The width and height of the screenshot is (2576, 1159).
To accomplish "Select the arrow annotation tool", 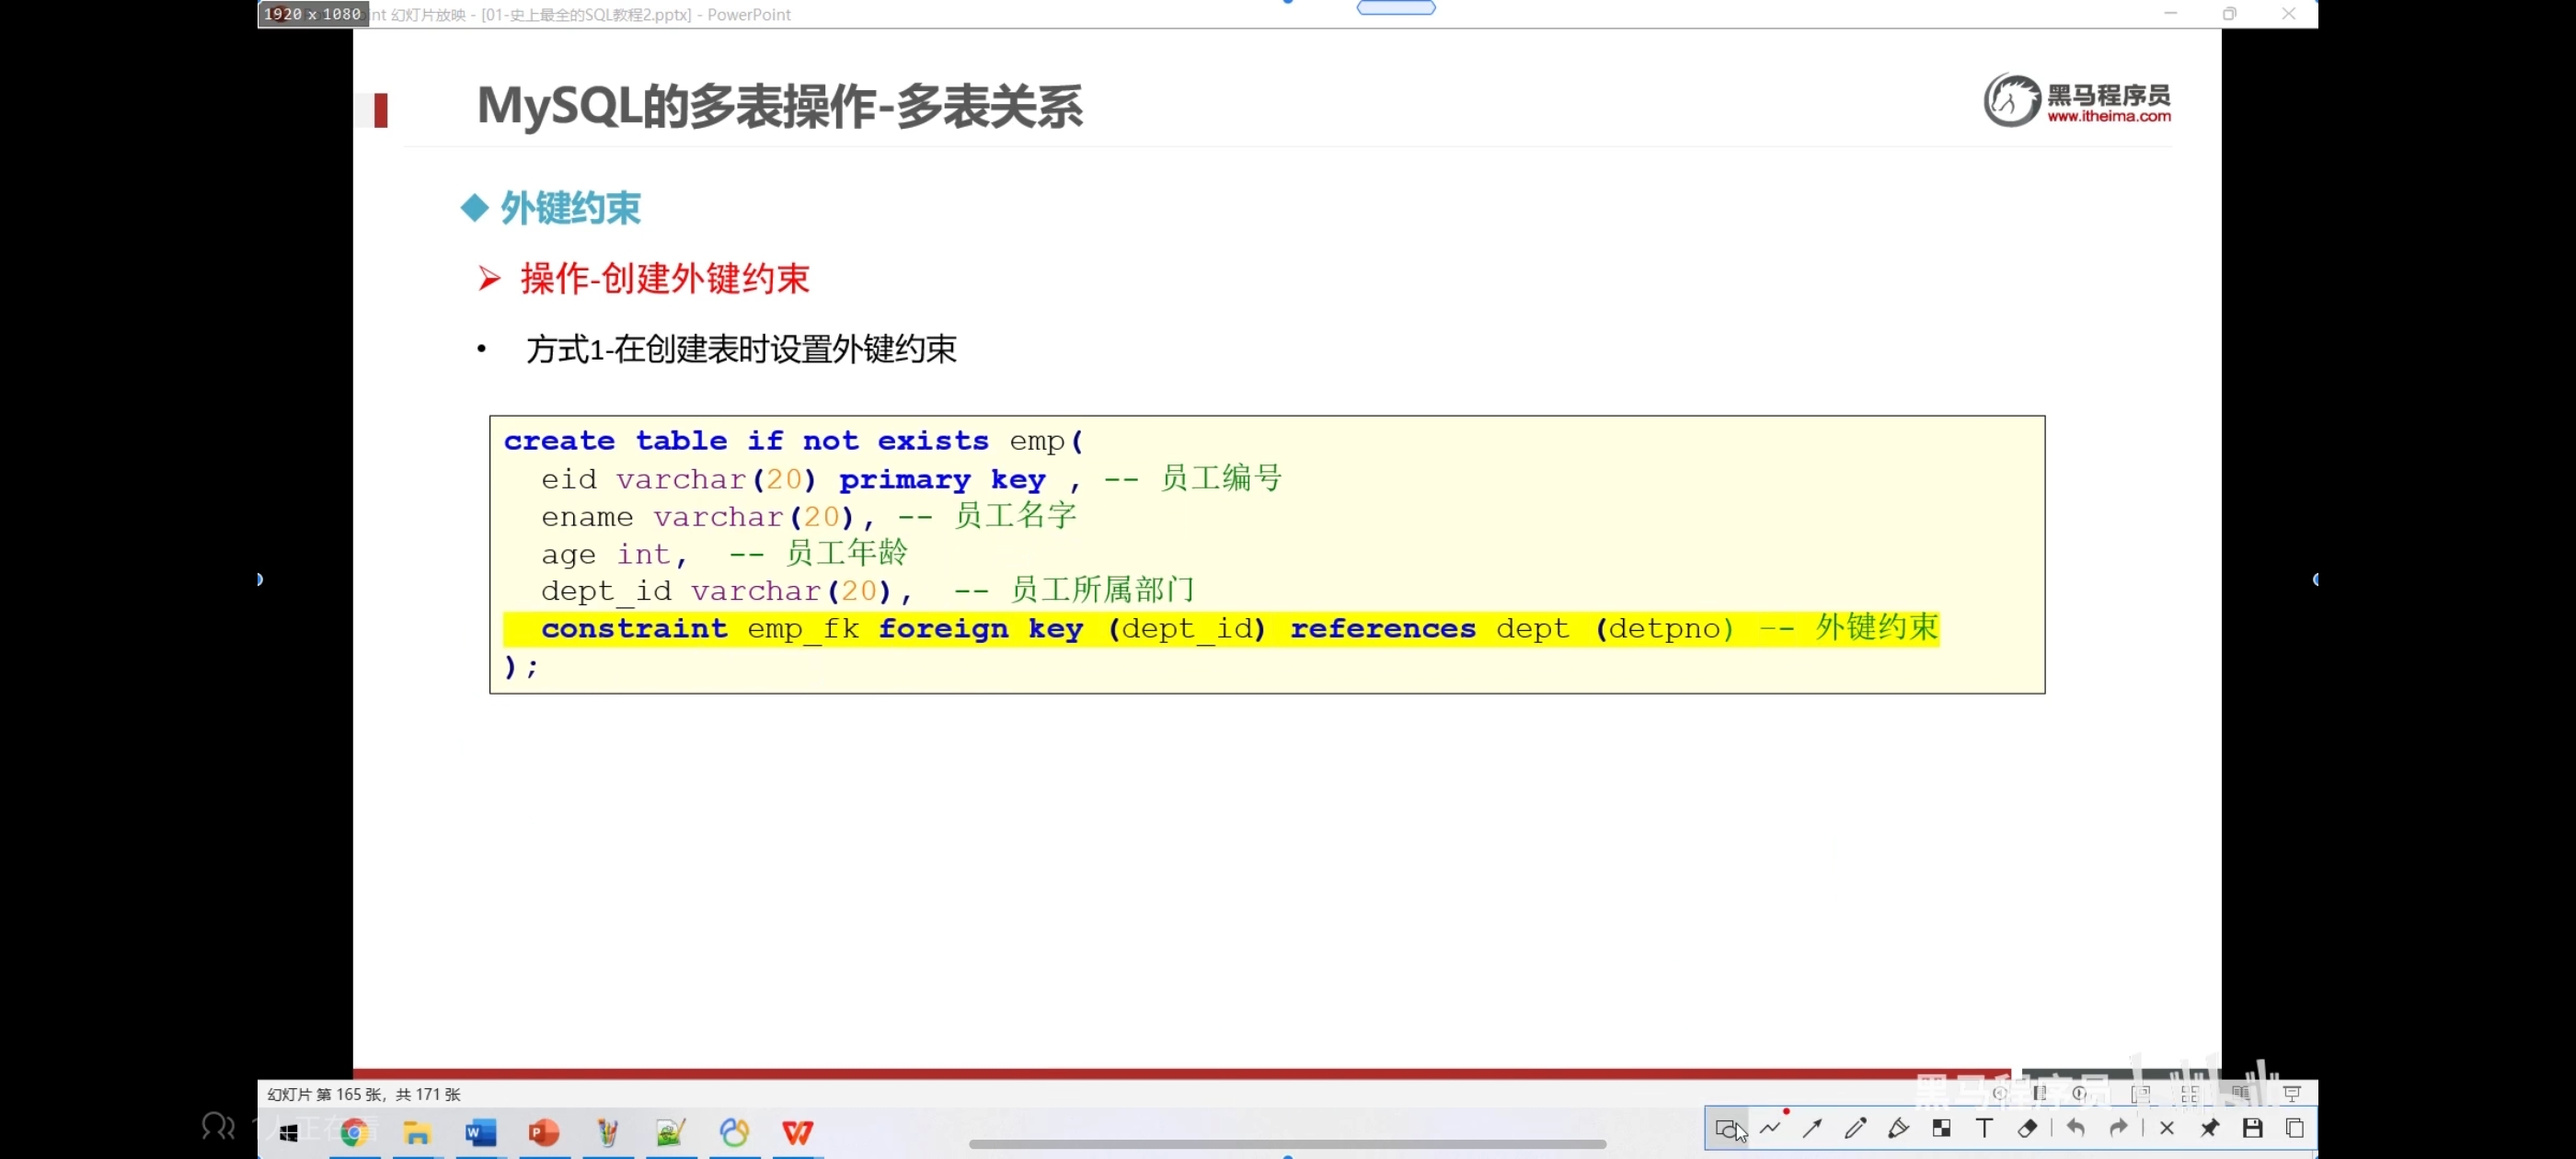I will pos(1812,1128).
